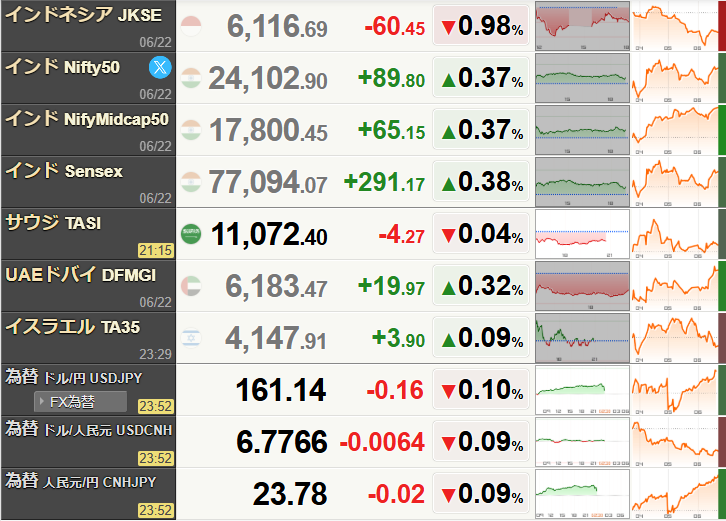This screenshot has width=726, height=521.
Task: Click the India flag in Sensex row
Action: click(191, 182)
